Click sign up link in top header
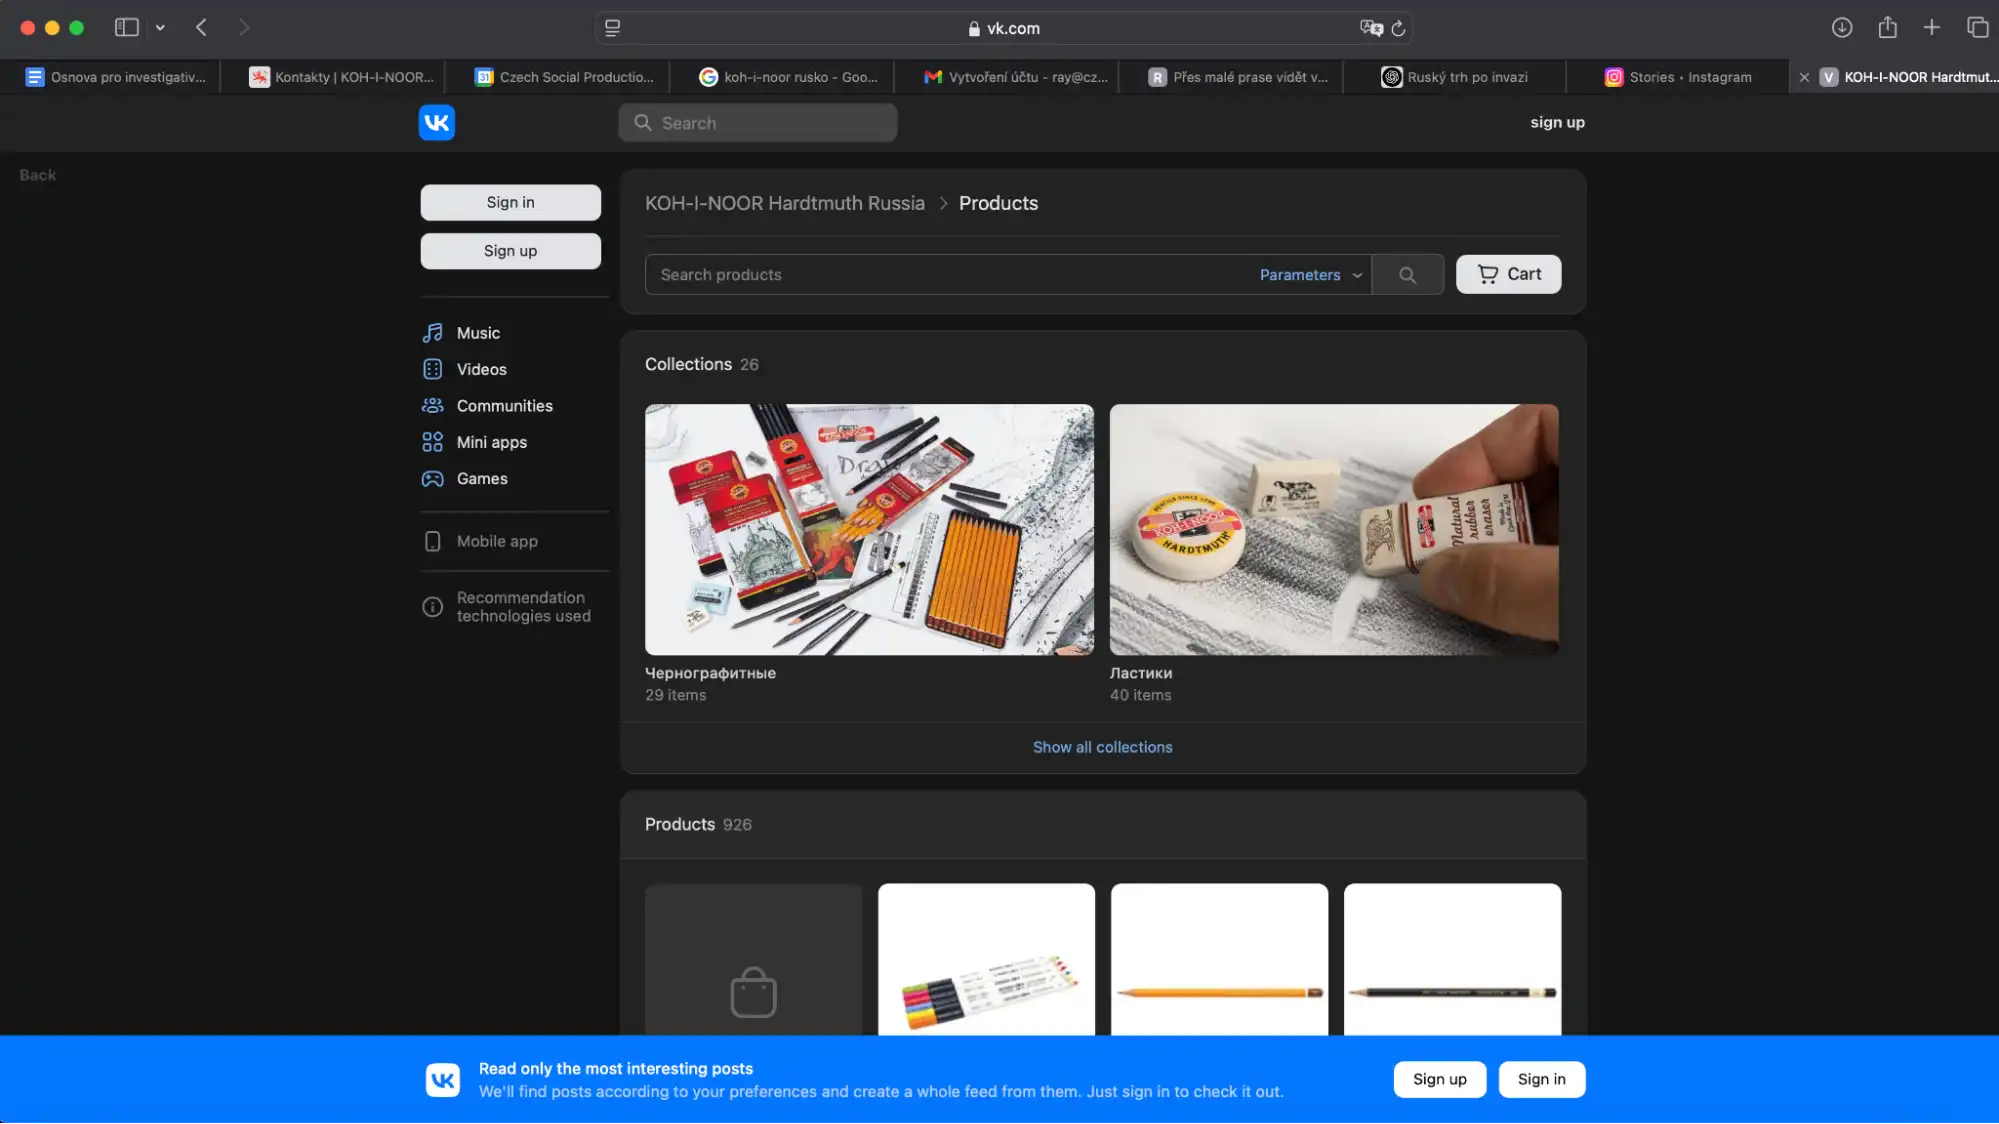Screen dimensions: 1999x1124 pos(1557,122)
